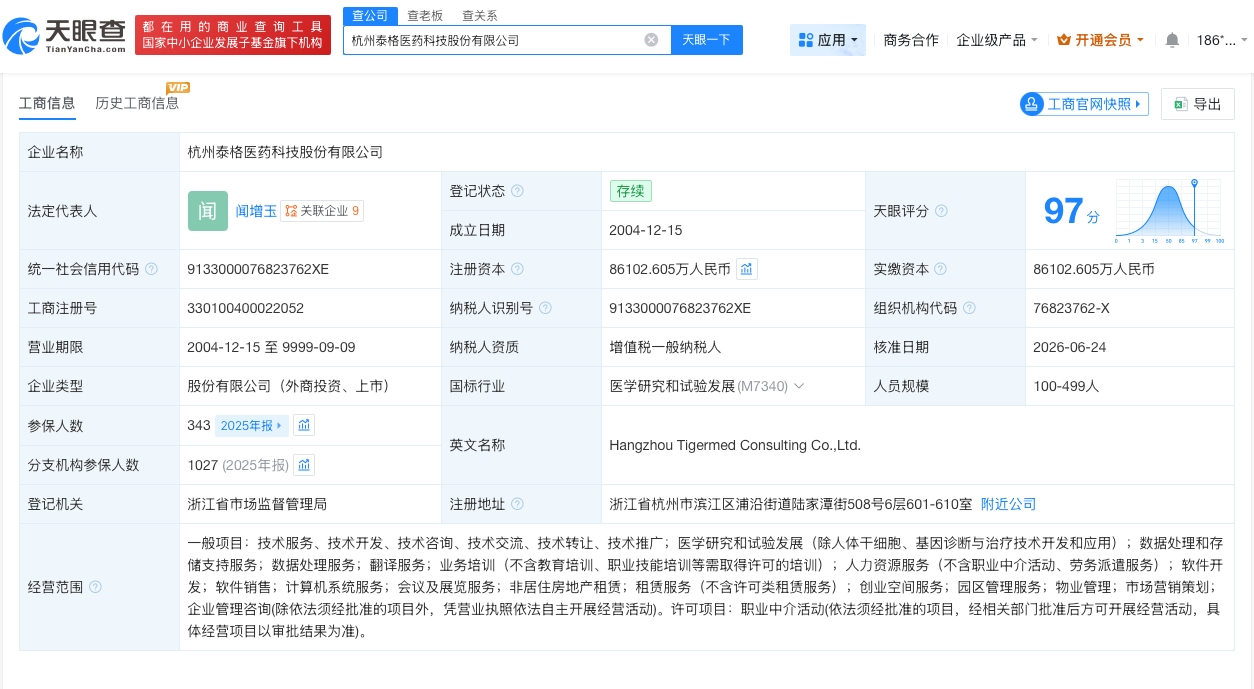The width and height of the screenshot is (1254, 689).
Task: Click the 闻 avatar of legal representative
Action: pos(207,211)
